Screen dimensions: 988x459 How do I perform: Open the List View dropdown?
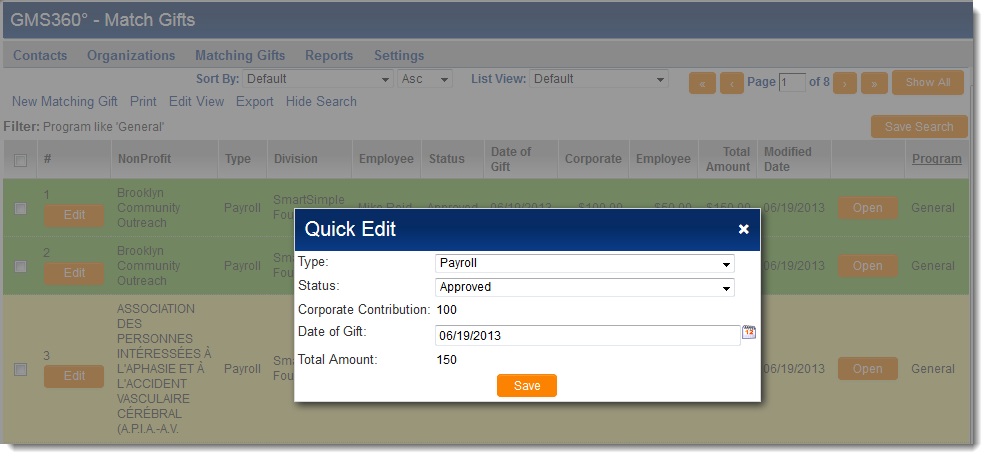[598, 79]
